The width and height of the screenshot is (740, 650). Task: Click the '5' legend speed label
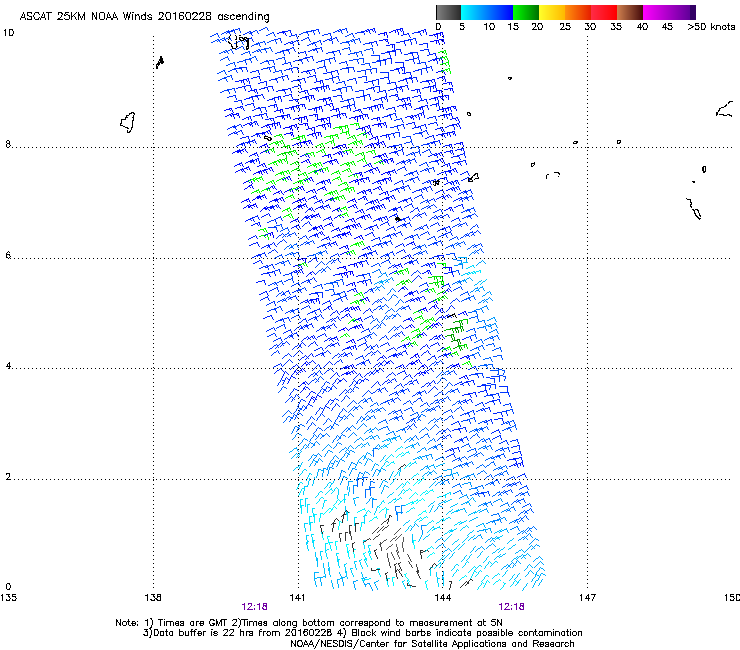tap(462, 27)
